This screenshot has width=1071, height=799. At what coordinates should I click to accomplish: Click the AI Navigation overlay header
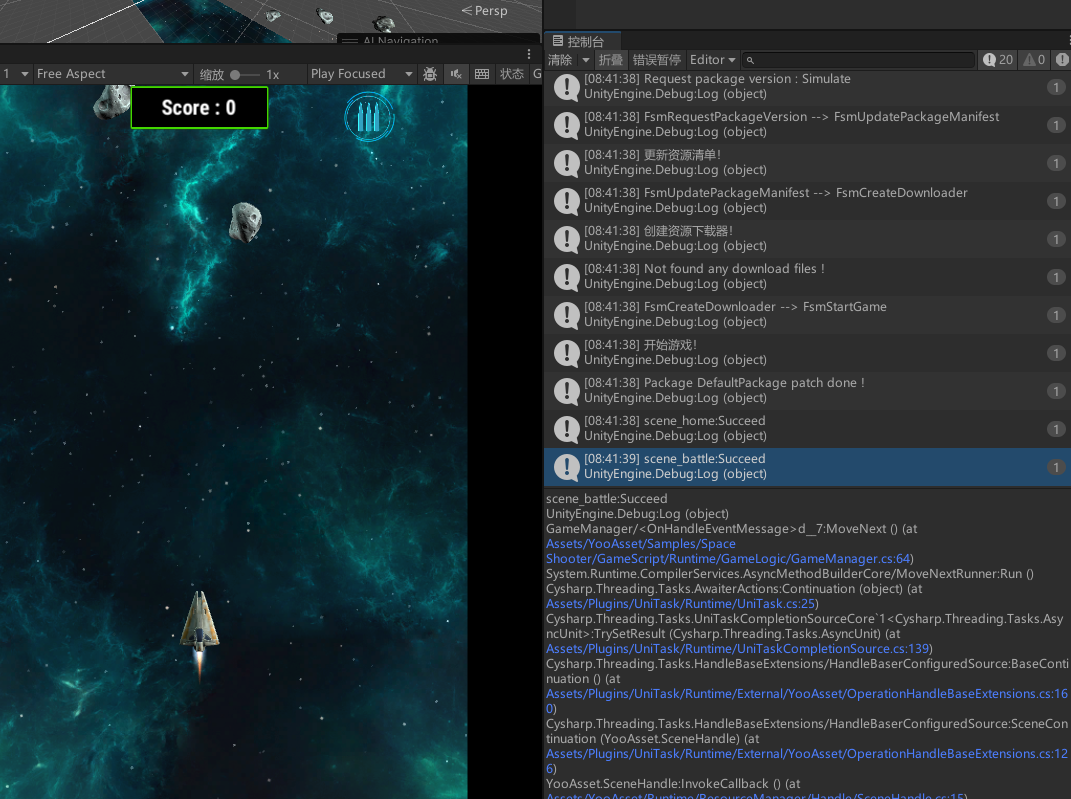(439, 40)
